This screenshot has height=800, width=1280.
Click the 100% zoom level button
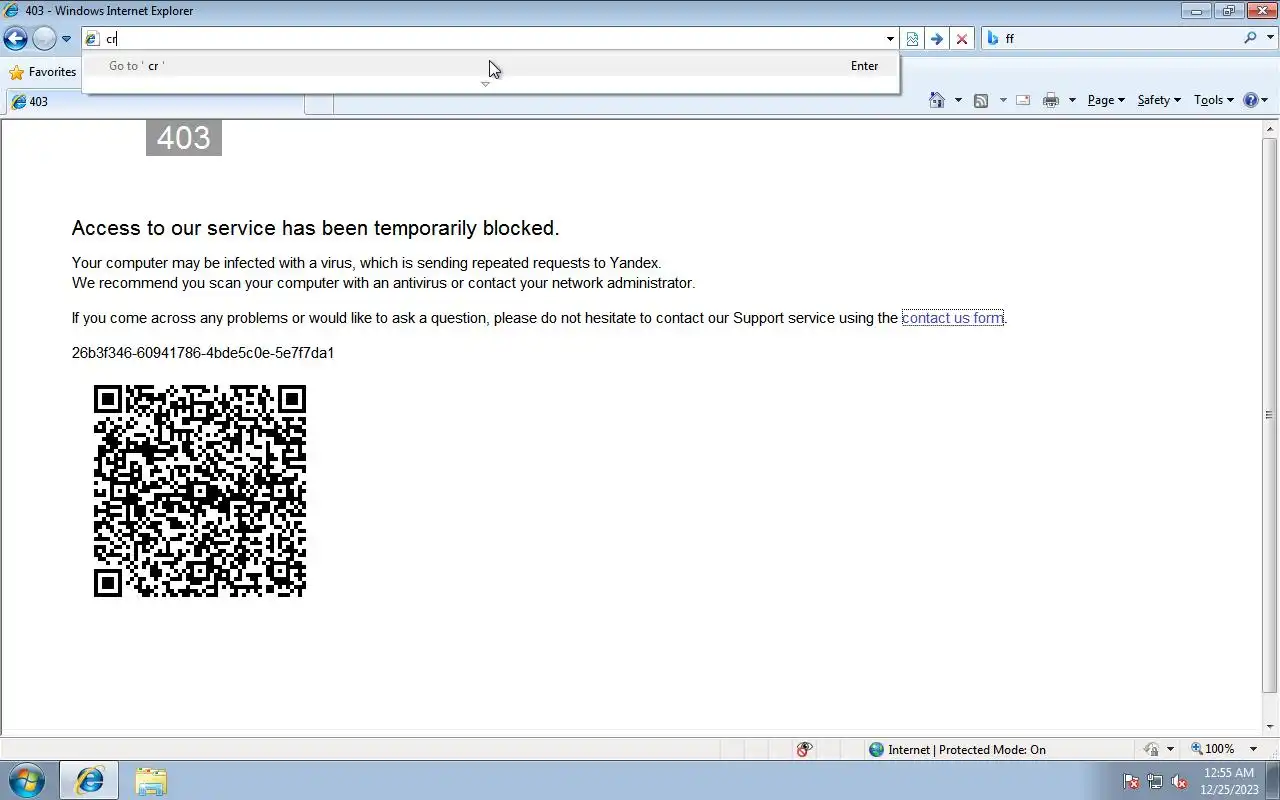[1212, 749]
